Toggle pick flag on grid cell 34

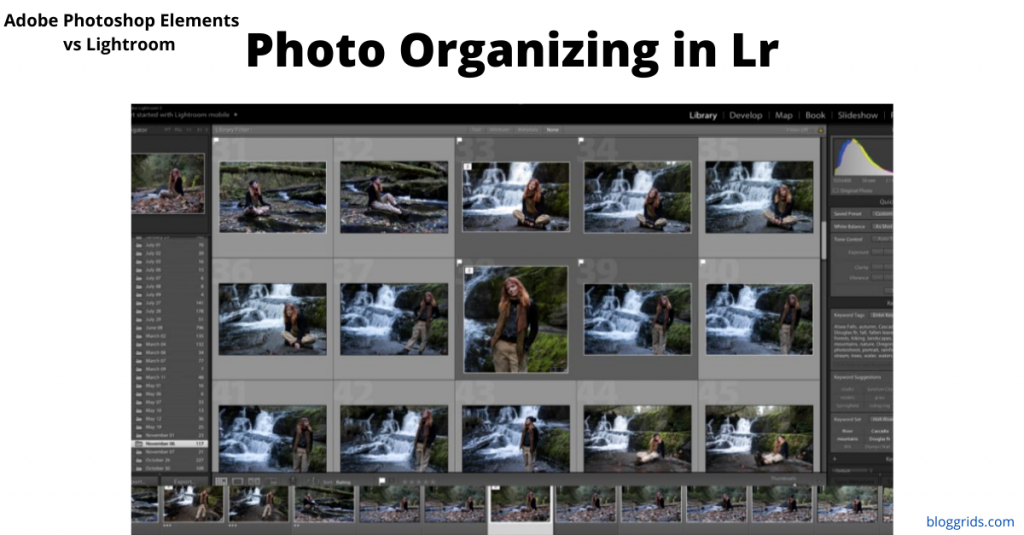coord(581,140)
